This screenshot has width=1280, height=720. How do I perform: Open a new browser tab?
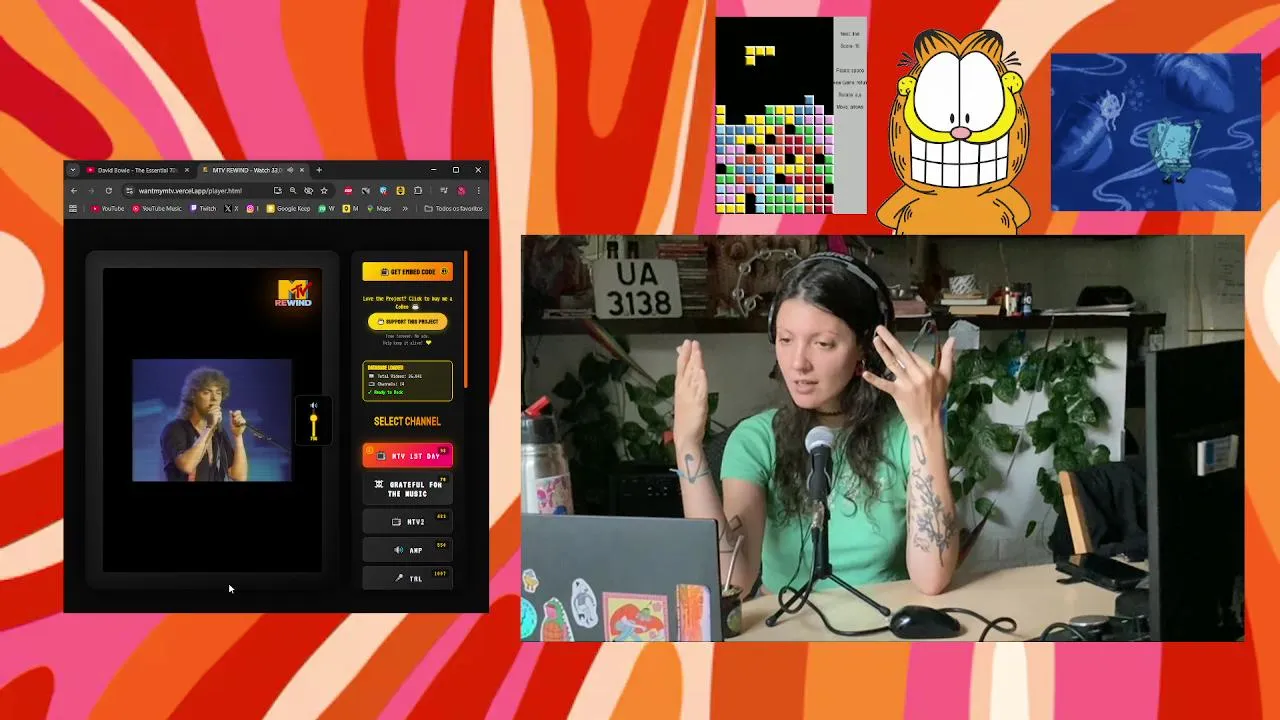(319, 170)
